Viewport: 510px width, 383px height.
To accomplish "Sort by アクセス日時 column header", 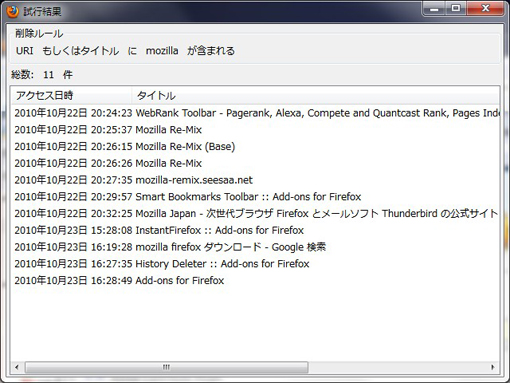I will point(71,96).
